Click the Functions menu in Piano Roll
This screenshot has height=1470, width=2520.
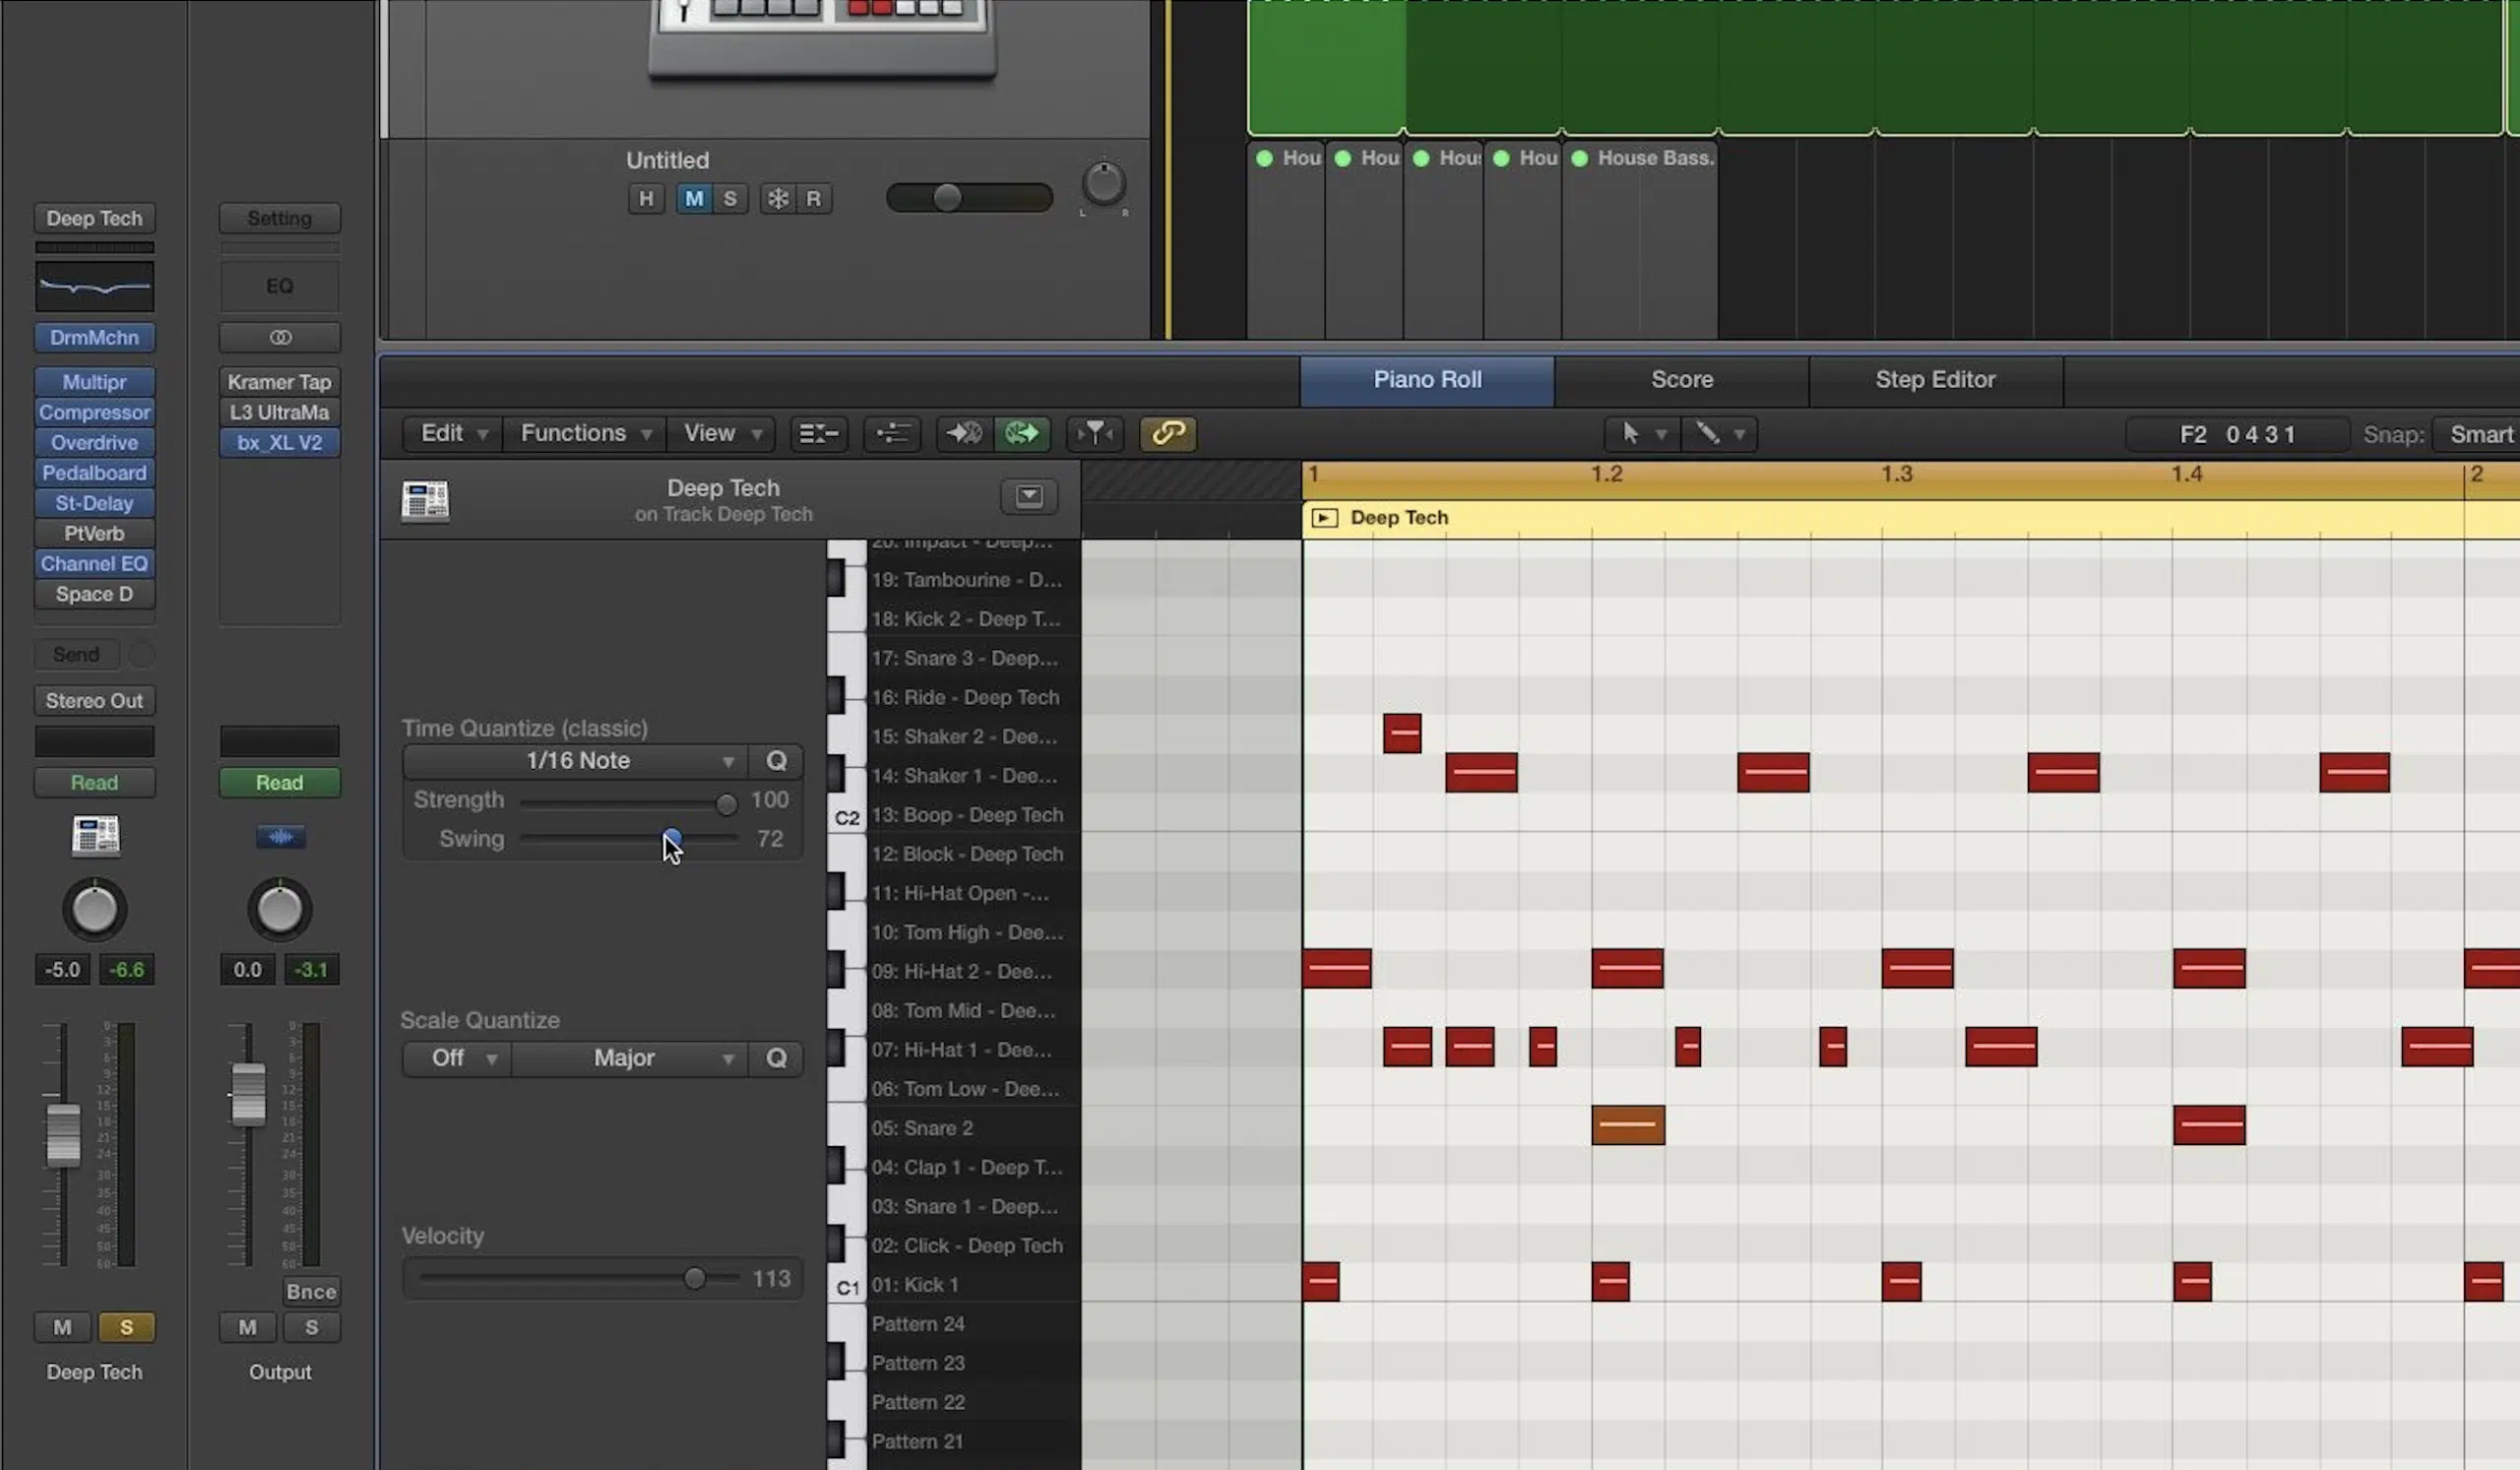(574, 432)
